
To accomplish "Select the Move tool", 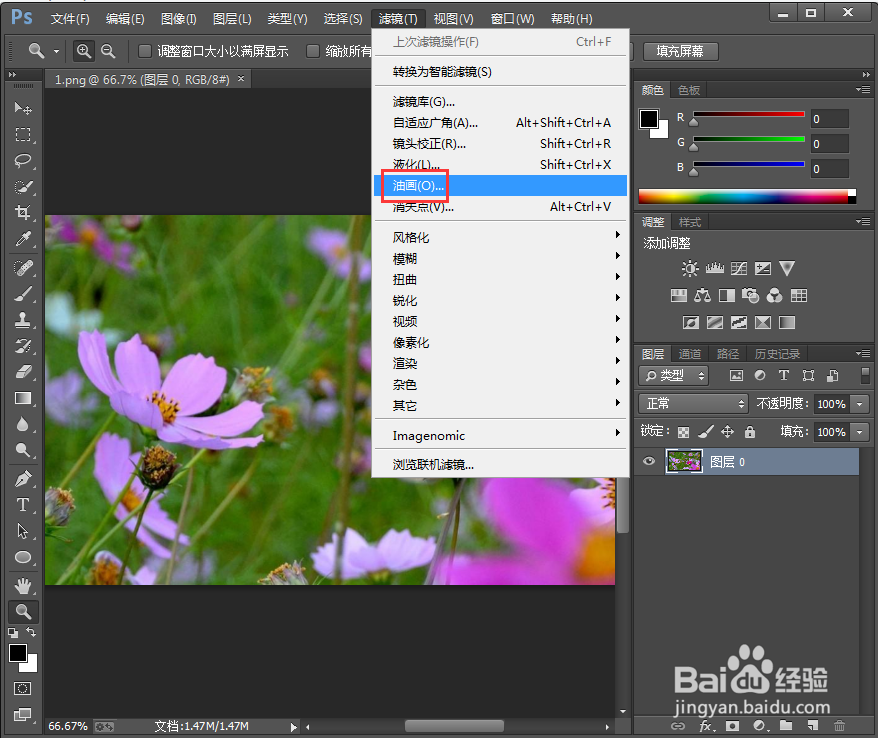I will 23,108.
